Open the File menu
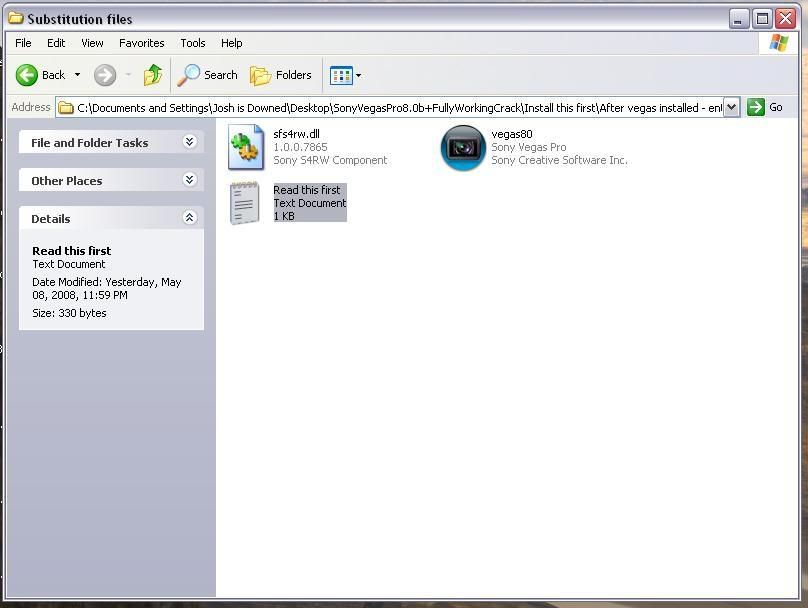The width and height of the screenshot is (808, 608). (x=23, y=43)
